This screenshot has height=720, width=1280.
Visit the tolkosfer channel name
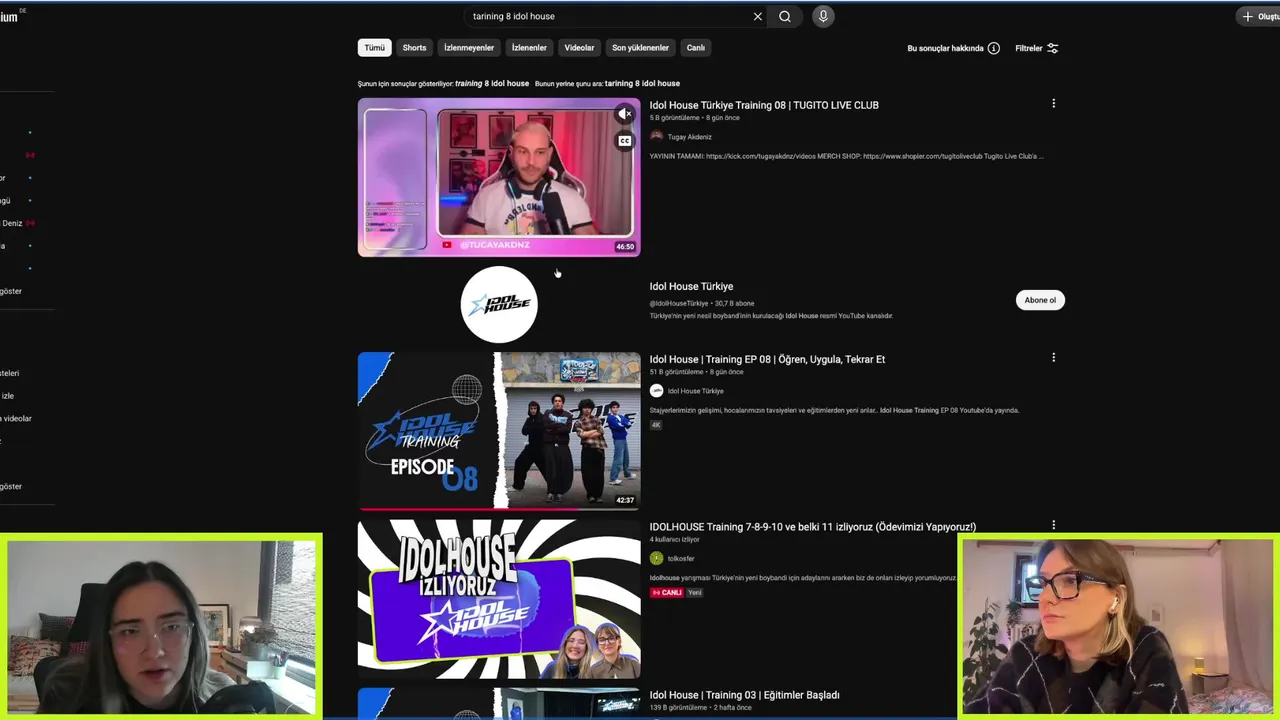[x=681, y=559]
